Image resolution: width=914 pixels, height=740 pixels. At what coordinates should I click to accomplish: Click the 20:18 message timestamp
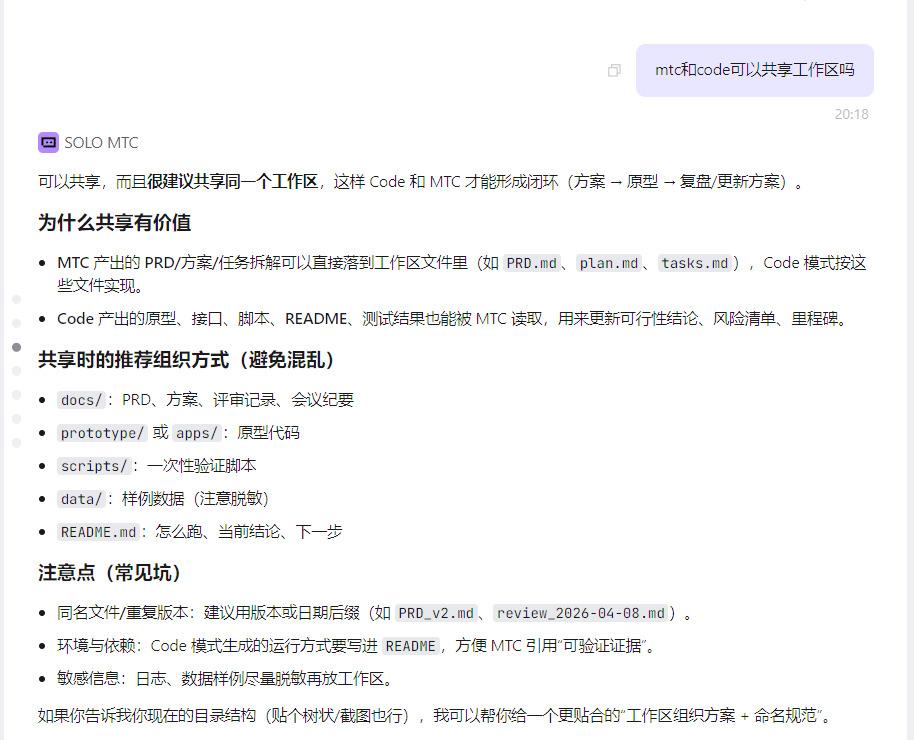pyautogui.click(x=851, y=114)
